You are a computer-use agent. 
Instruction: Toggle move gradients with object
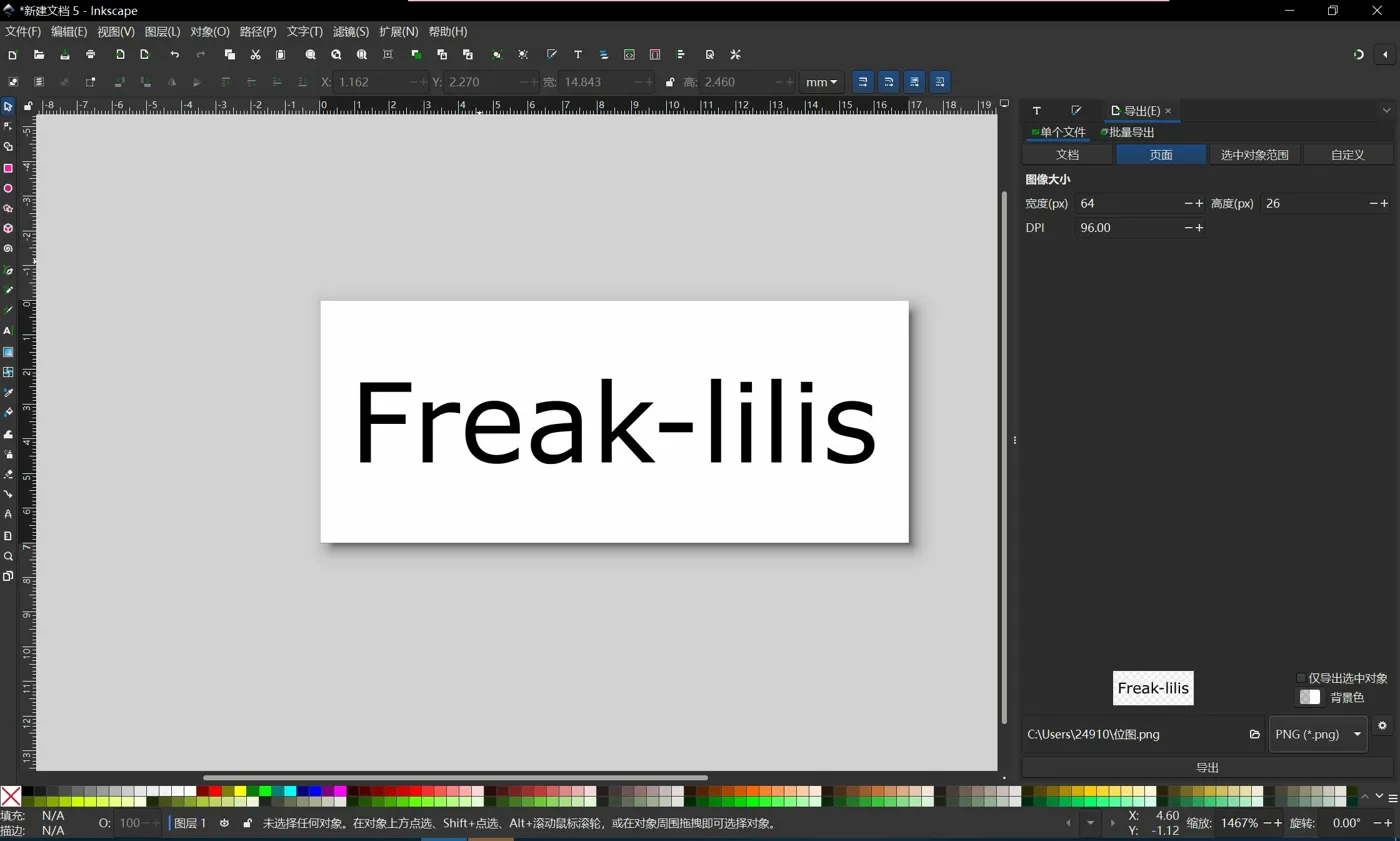914,82
